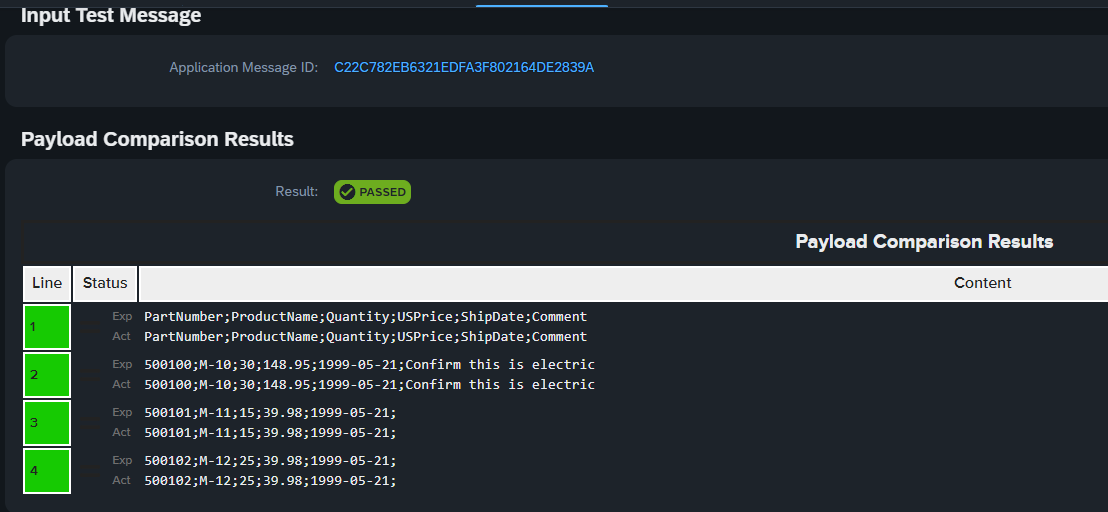The width and height of the screenshot is (1108, 512).
Task: Open the Application Message ID link
Action: click(x=464, y=68)
